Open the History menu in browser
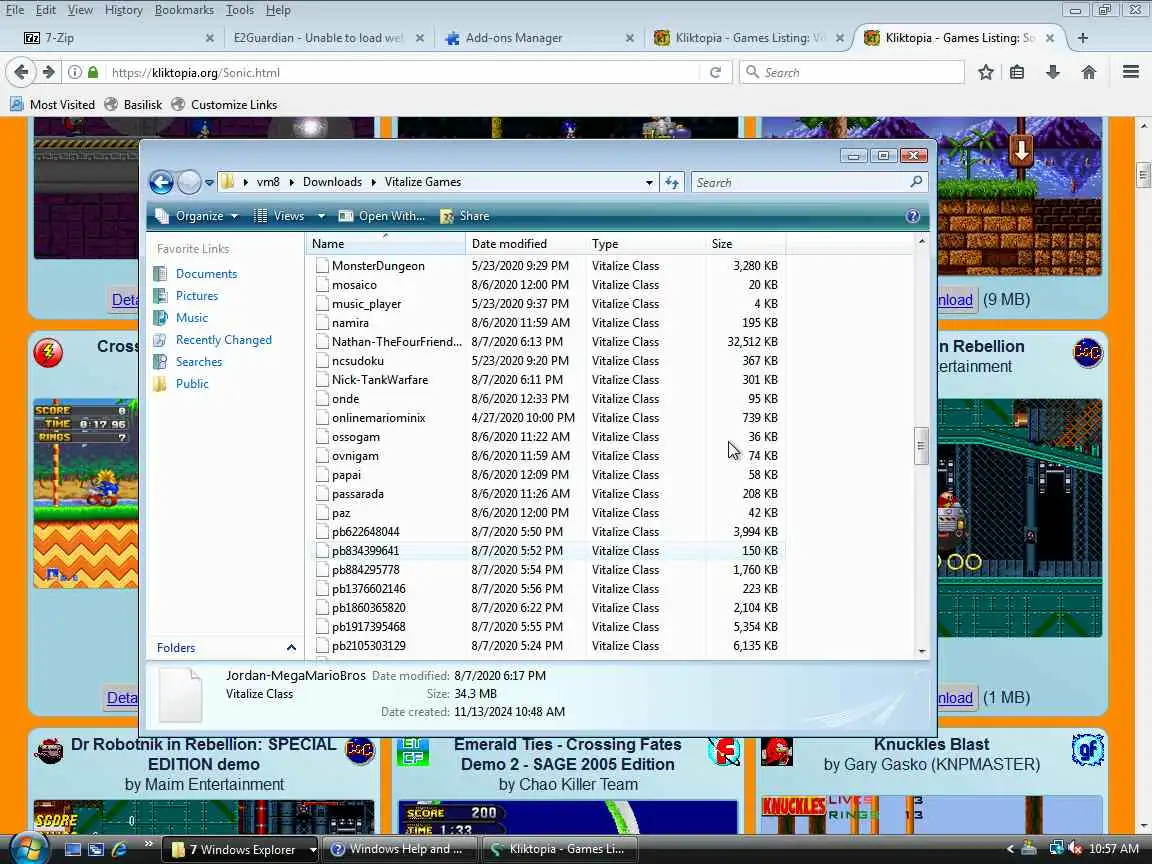1152x864 pixels. click(x=123, y=10)
